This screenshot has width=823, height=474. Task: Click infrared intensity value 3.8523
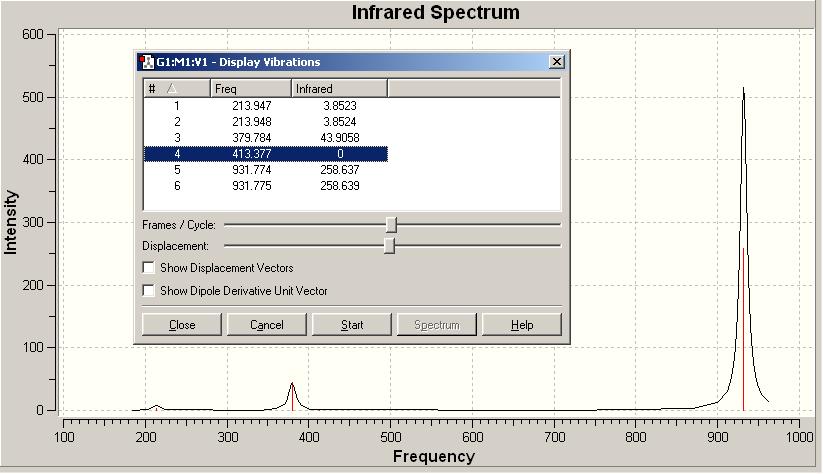click(x=340, y=106)
